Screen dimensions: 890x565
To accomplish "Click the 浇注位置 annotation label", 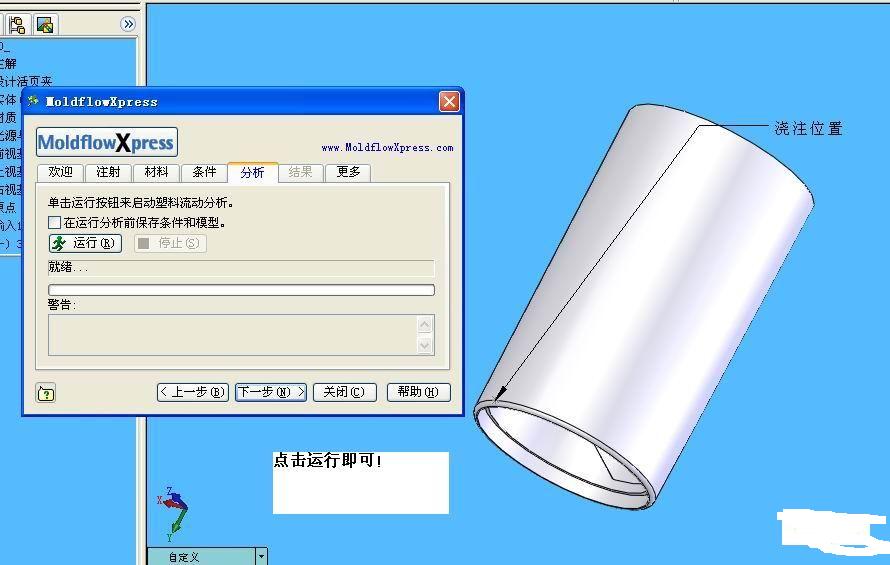I will coord(808,129).
